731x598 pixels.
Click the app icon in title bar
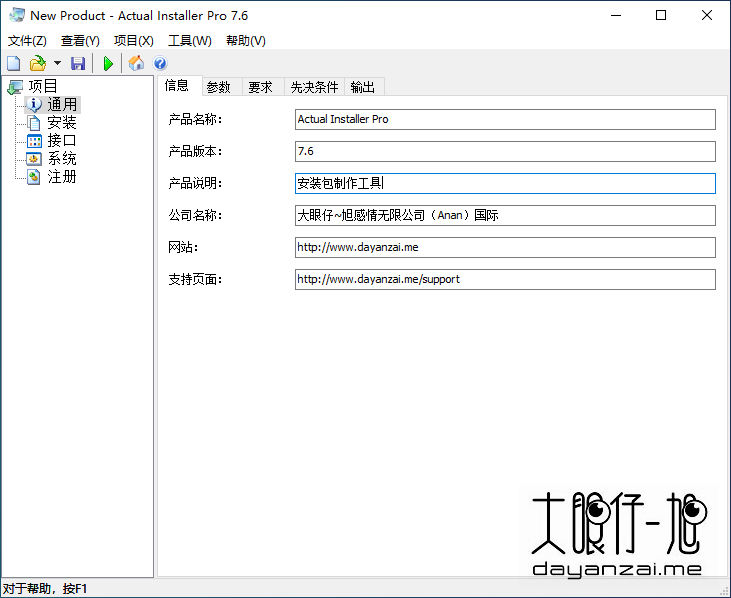click(17, 15)
